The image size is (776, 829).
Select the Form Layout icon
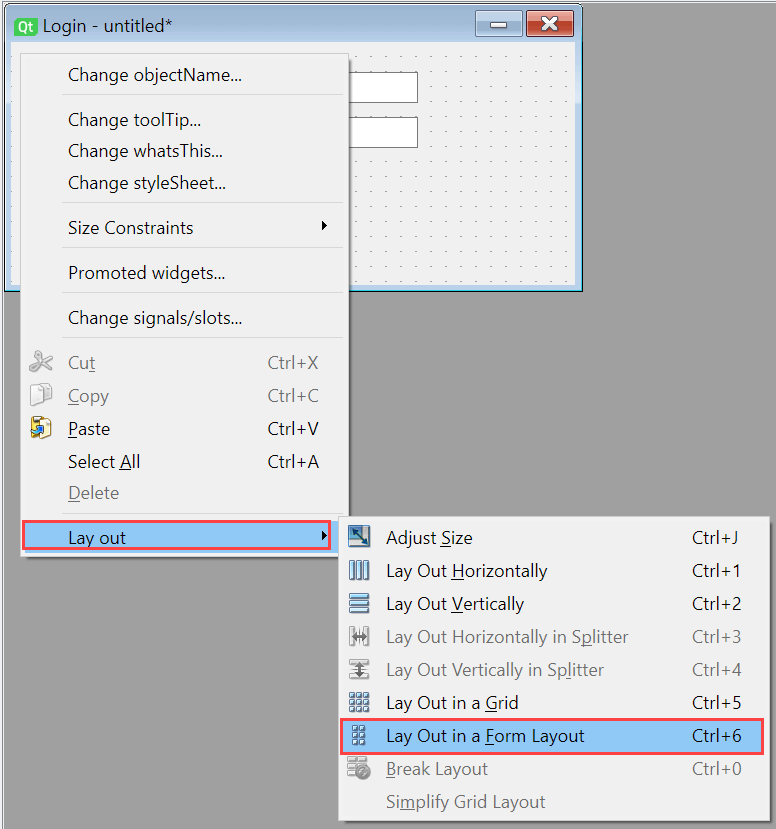[360, 736]
